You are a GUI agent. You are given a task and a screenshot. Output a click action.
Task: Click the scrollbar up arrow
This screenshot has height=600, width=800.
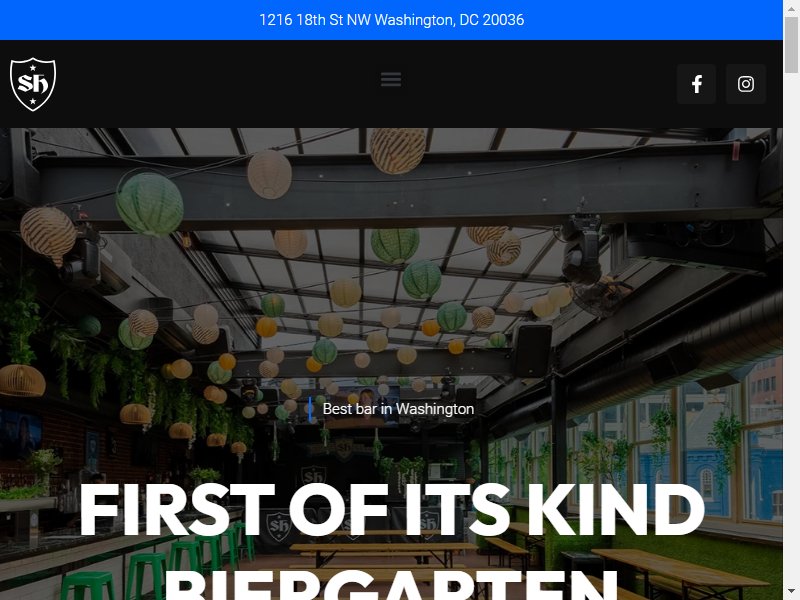point(791,8)
